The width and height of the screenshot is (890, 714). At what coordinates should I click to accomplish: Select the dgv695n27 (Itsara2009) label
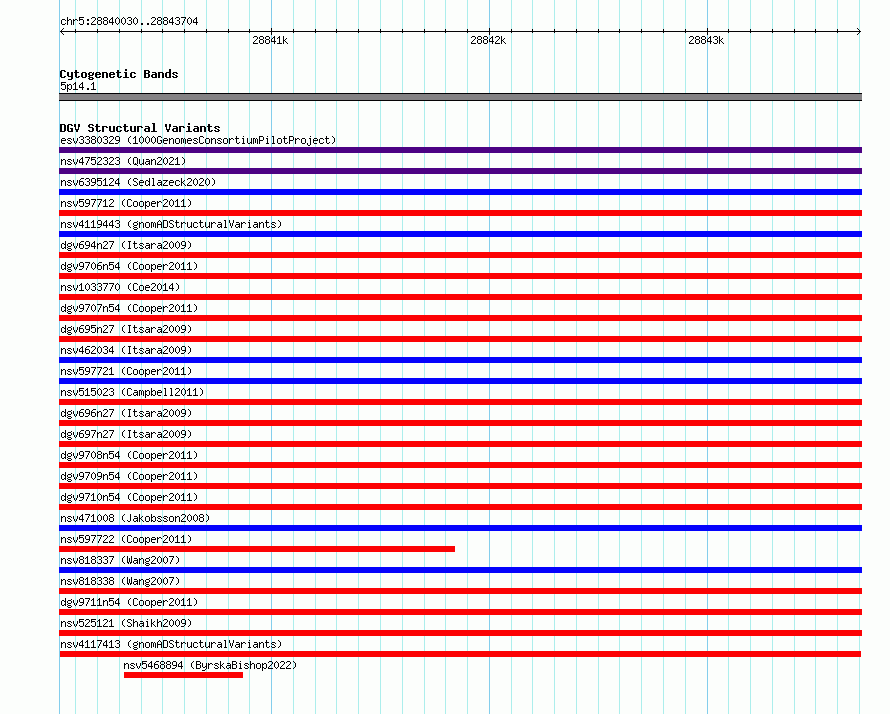pos(126,329)
